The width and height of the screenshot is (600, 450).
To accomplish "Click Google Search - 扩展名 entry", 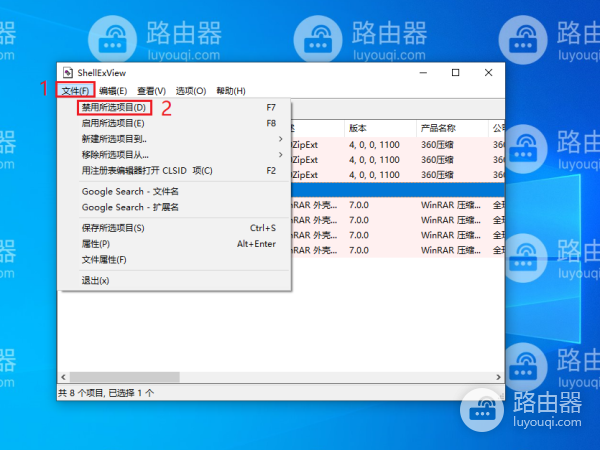I will pos(176,207).
